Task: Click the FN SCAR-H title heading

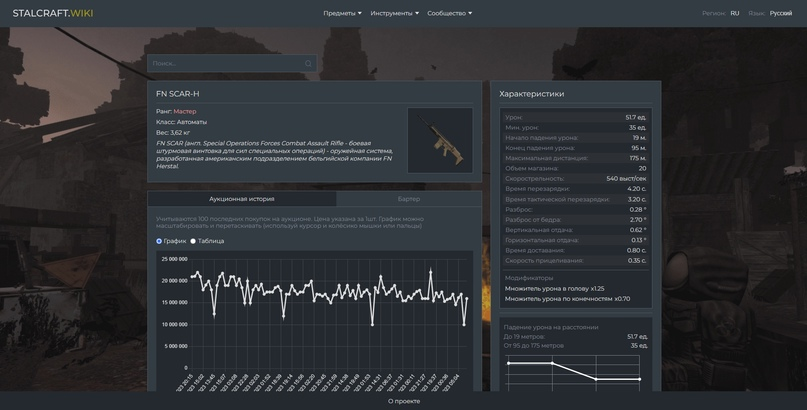Action: tap(178, 94)
